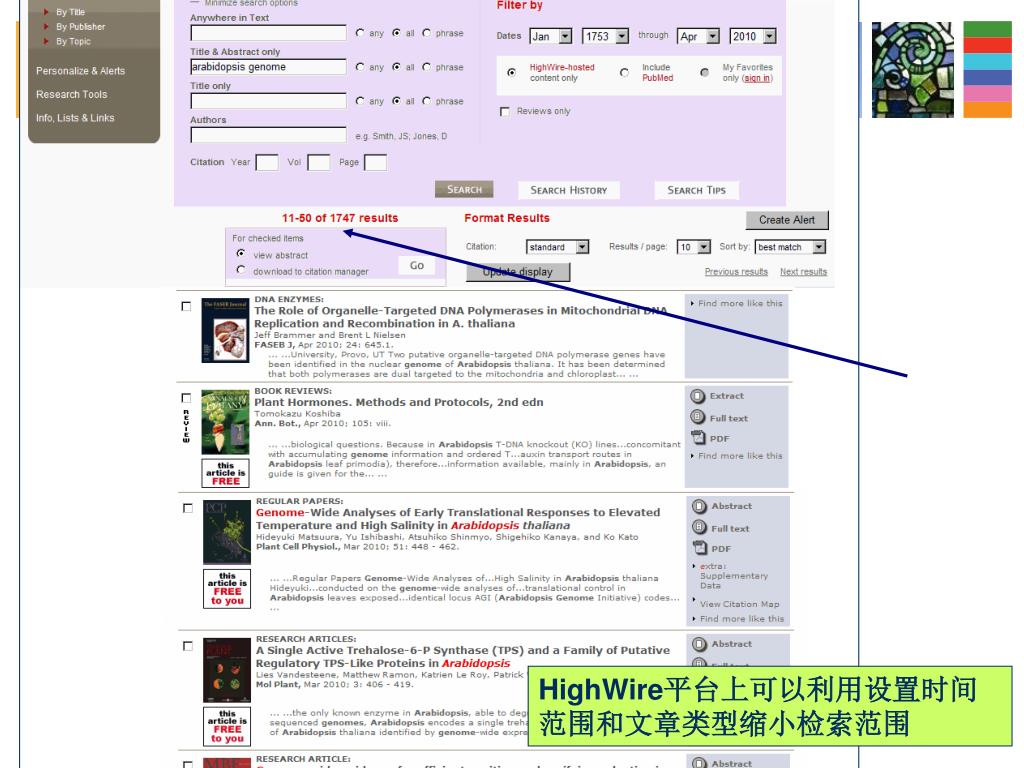Click 'FREE to you' badge for Genome-Wide Analyses
Image resolution: width=1024 pixels, height=768 pixels.
227,588
